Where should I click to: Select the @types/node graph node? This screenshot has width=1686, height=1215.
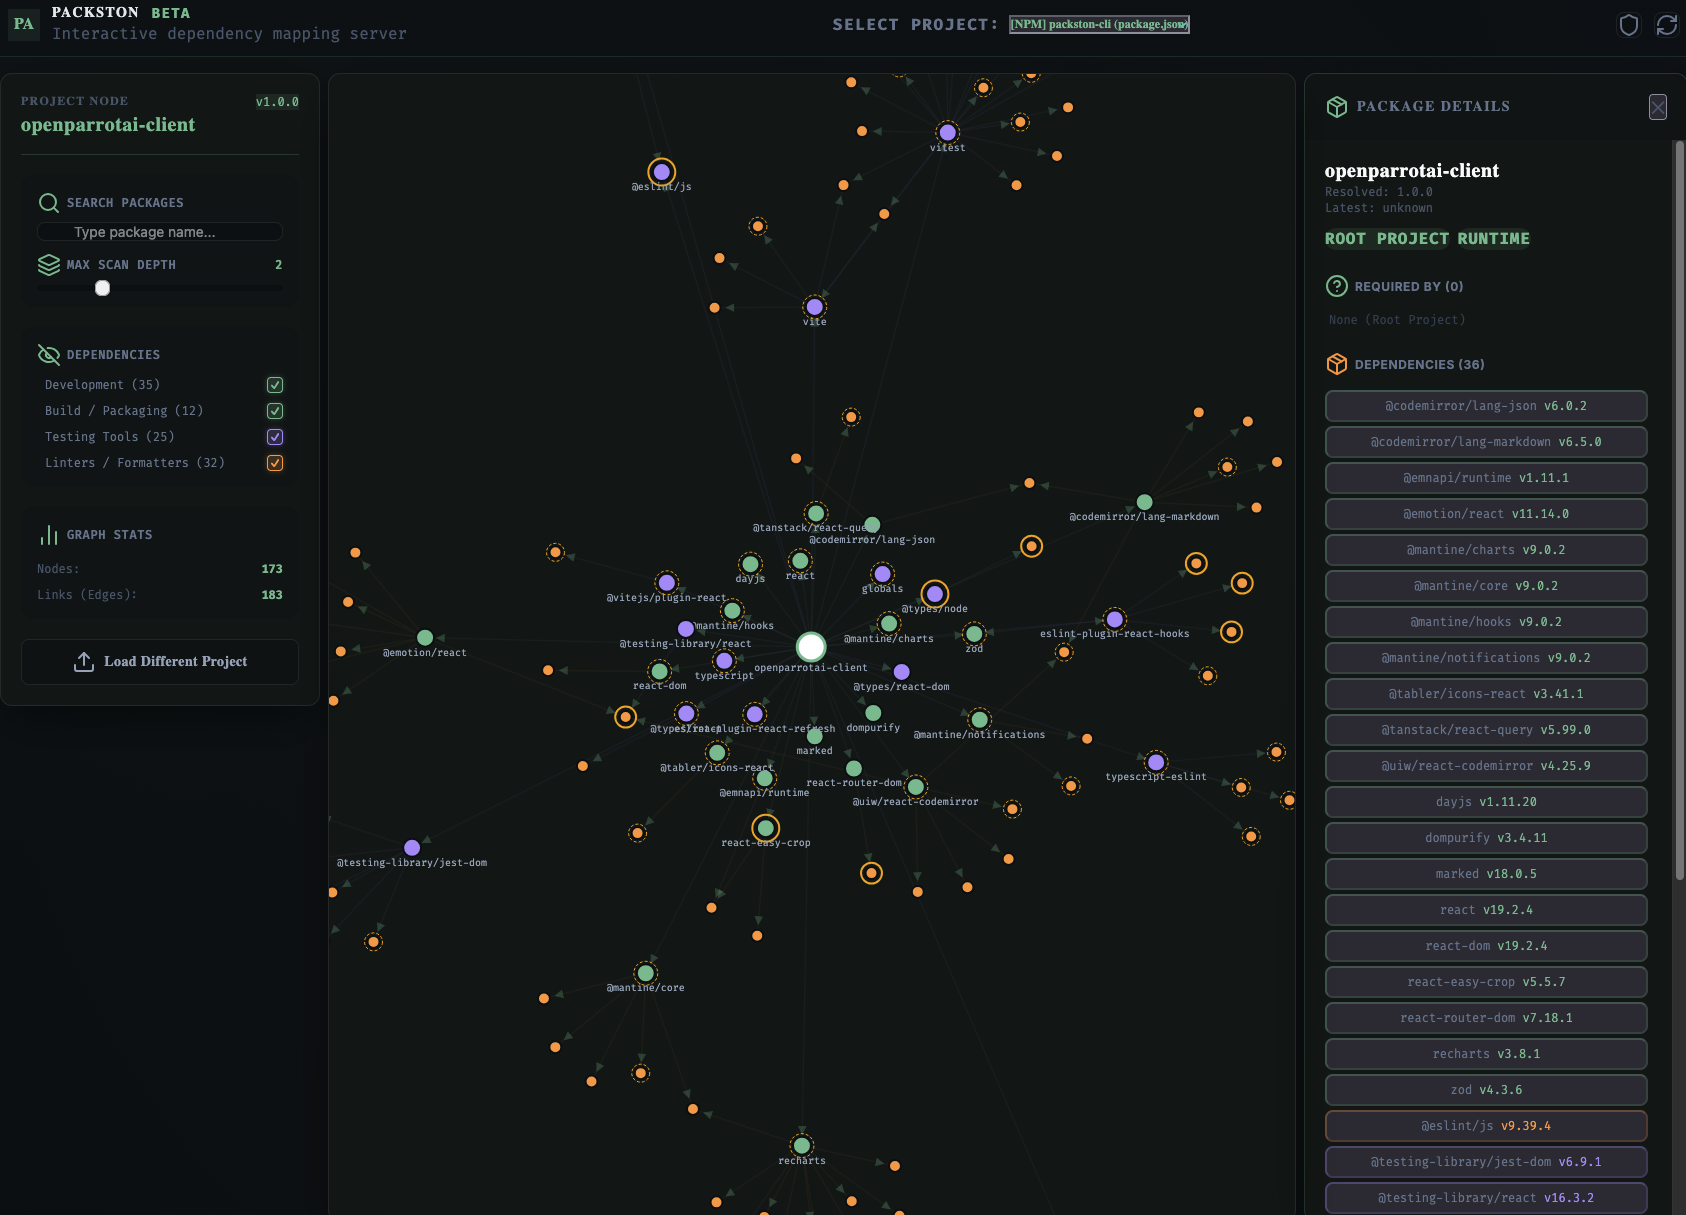pyautogui.click(x=935, y=594)
